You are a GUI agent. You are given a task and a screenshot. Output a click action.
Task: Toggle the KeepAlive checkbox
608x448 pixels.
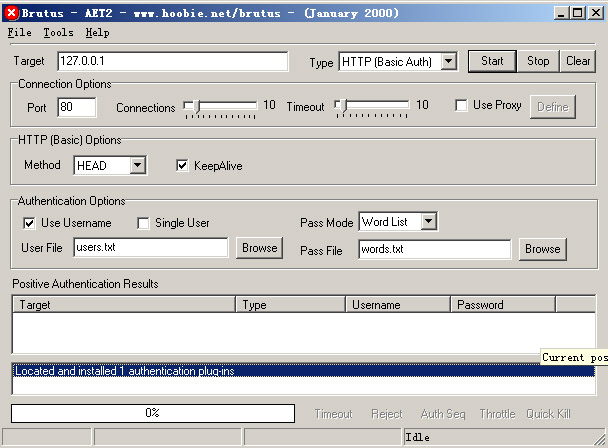[x=182, y=166]
